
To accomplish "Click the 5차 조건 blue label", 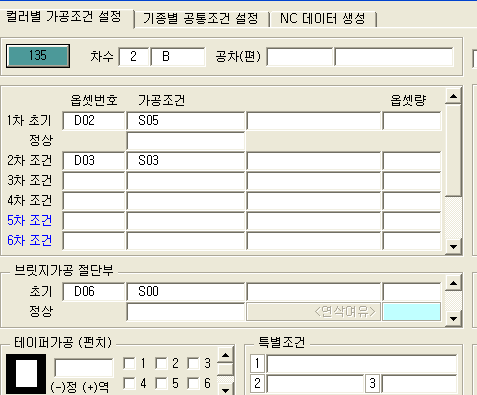I will coord(30,220).
